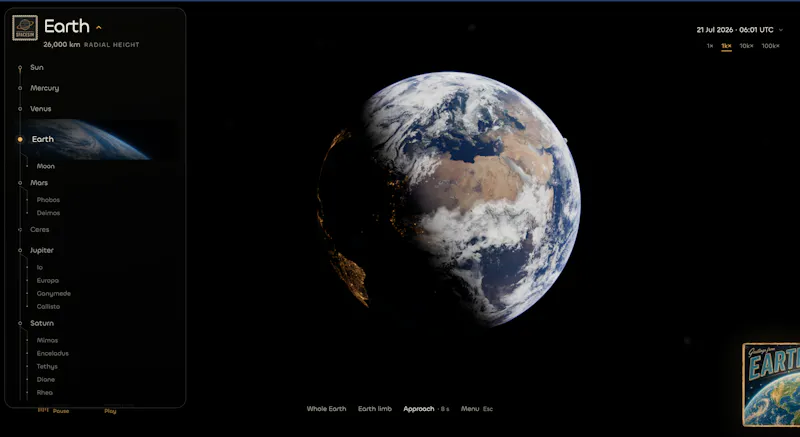This screenshot has height=437, width=800.
Task: Go to Rhea moon
Action: point(45,393)
